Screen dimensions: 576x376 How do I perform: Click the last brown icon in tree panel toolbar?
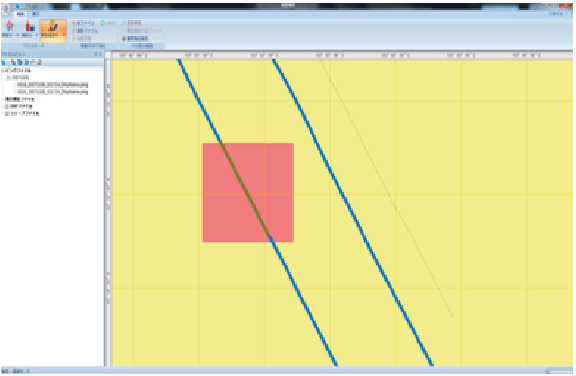(39, 62)
